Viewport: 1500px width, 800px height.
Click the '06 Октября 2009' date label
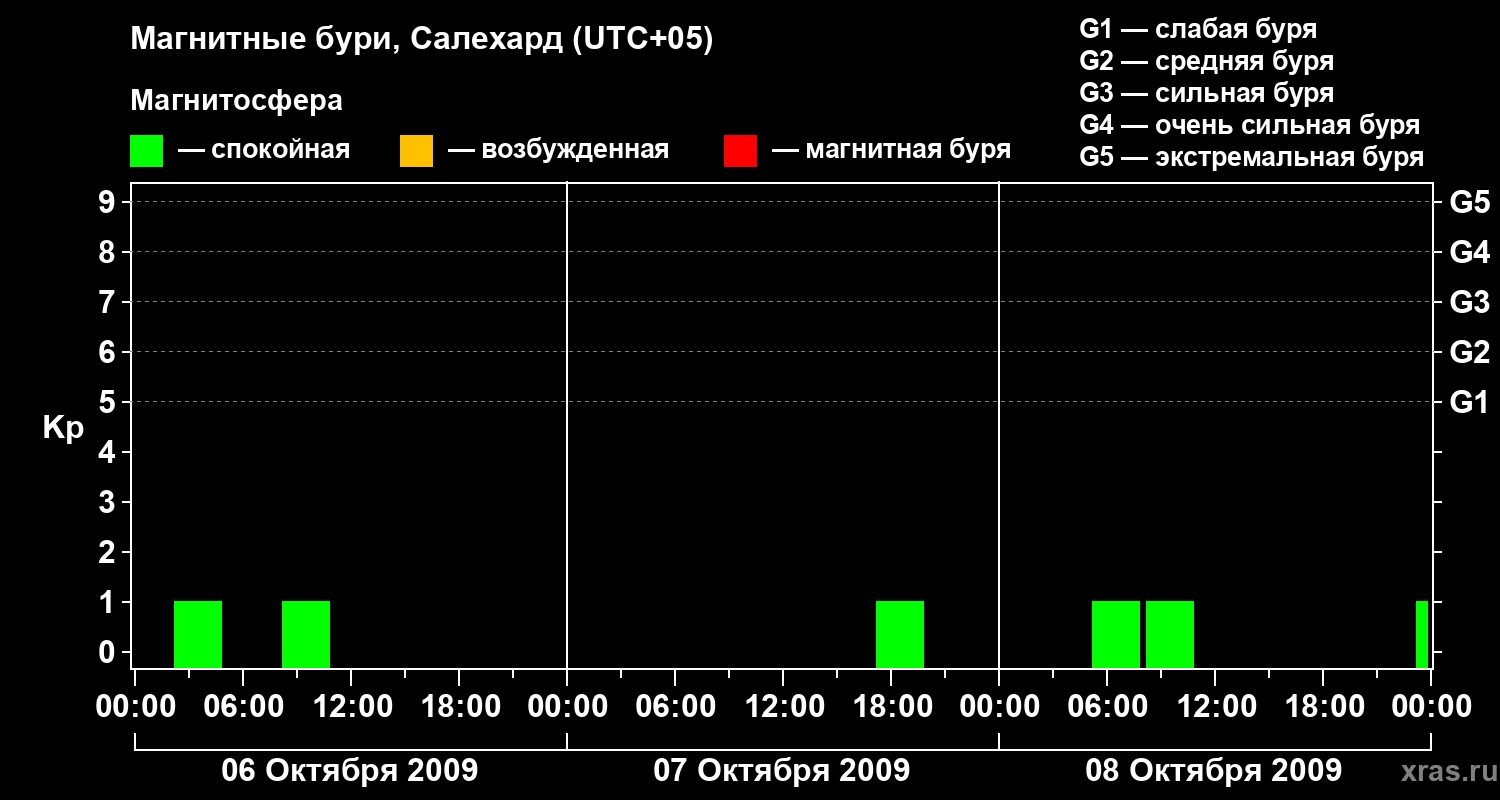pos(350,771)
